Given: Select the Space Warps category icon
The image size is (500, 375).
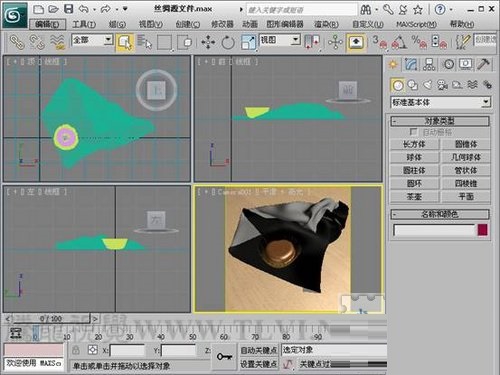Looking at the screenshot, I should [472, 85].
